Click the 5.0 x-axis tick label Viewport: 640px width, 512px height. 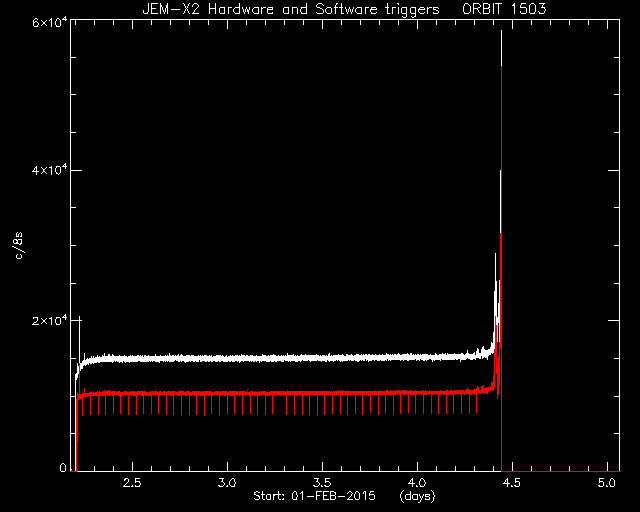pos(607,483)
